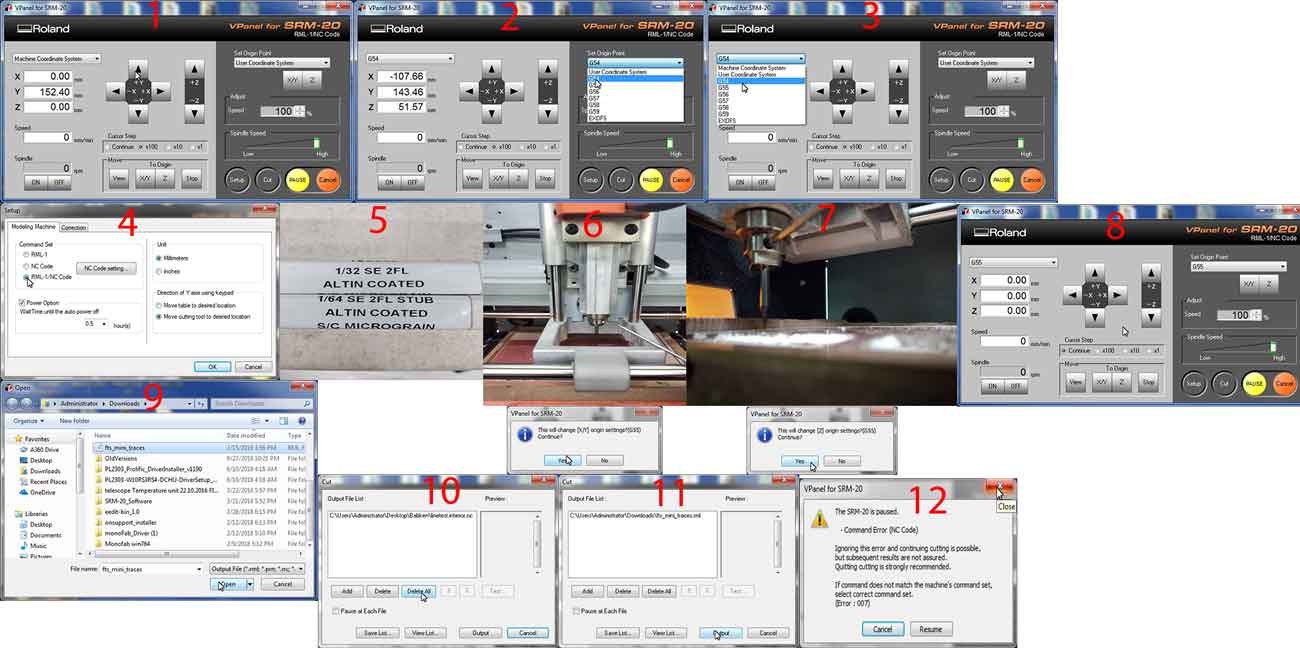Image resolution: width=1300 pixels, height=648 pixels.
Task: Click Output in the .rml Cut dialog
Action: (721, 633)
